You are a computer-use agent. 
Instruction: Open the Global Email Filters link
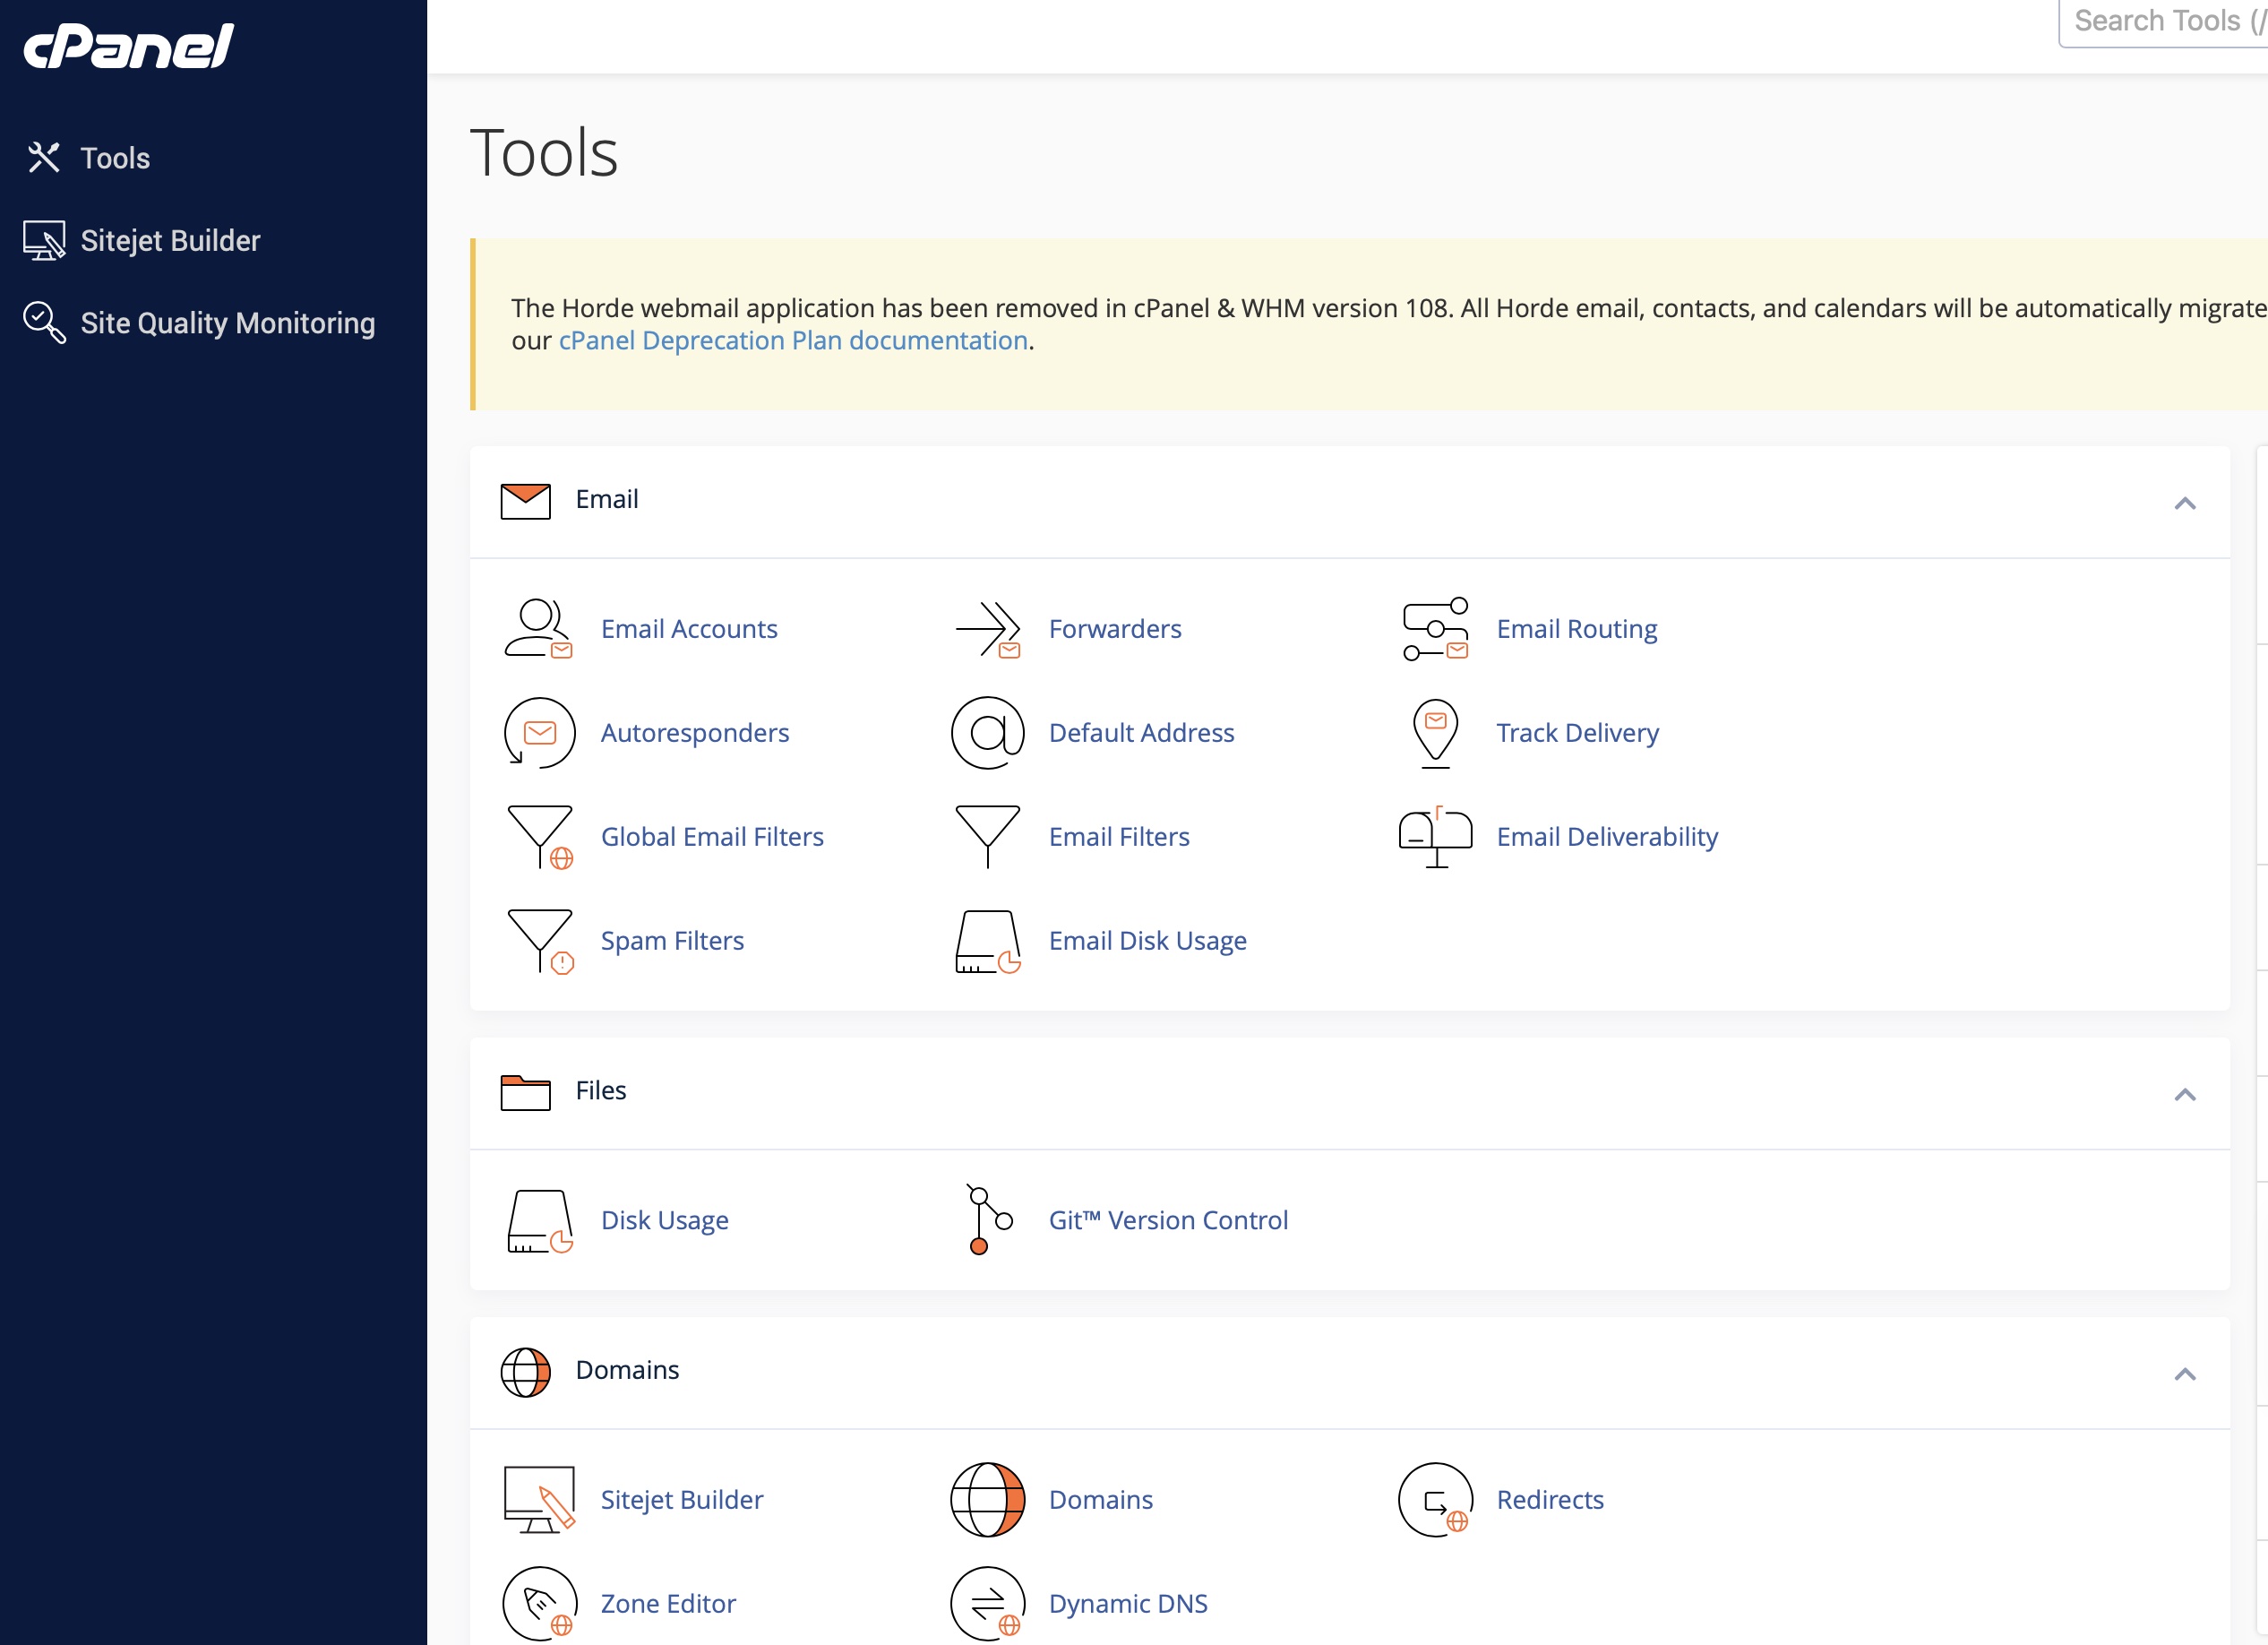pos(712,837)
